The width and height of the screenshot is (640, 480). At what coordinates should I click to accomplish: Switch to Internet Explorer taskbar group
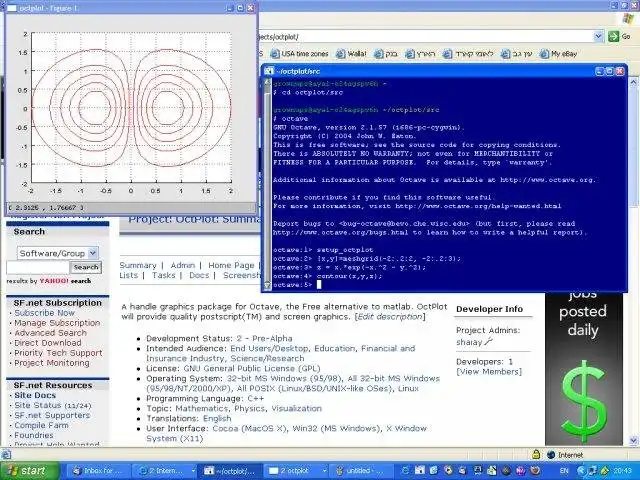click(164, 471)
